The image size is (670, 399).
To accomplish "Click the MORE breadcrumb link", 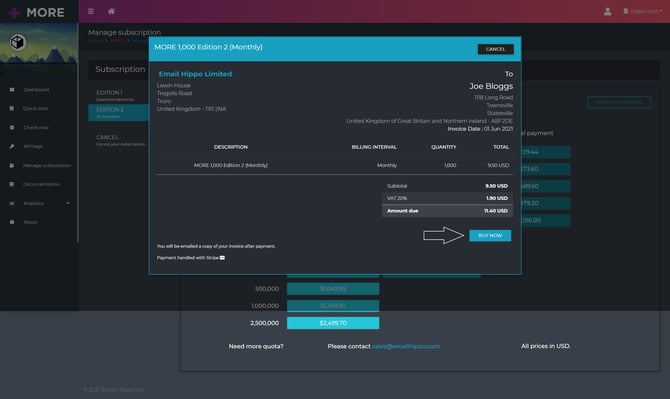I will (x=117, y=41).
